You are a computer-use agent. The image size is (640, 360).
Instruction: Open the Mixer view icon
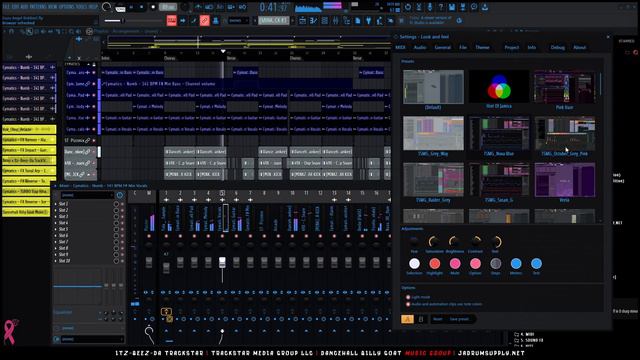336,20
